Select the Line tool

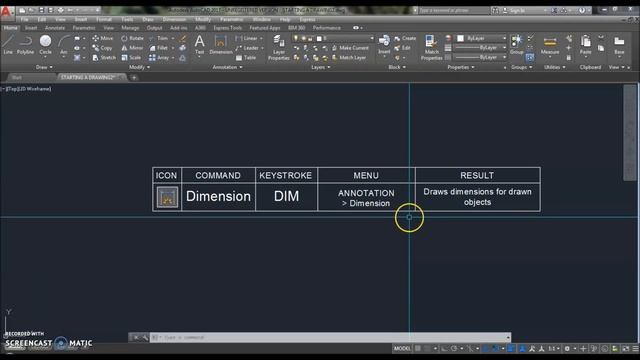[8, 45]
